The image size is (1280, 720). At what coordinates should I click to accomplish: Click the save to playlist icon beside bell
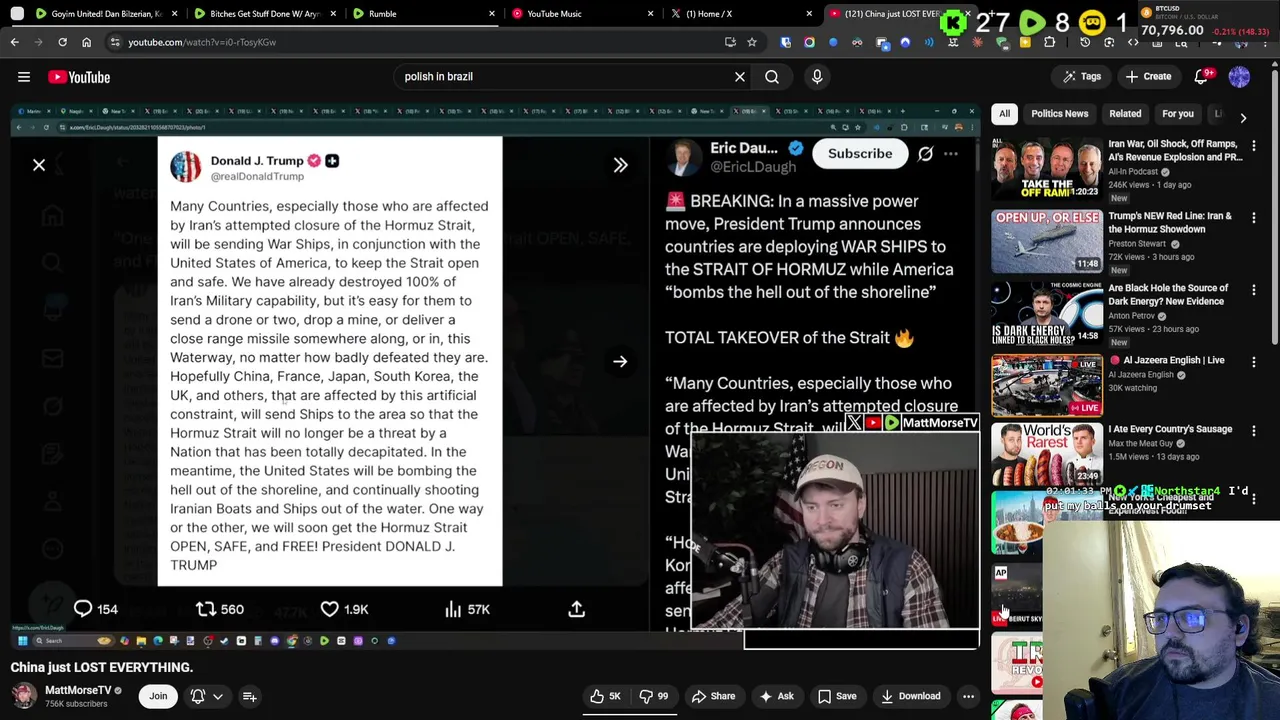click(250, 696)
